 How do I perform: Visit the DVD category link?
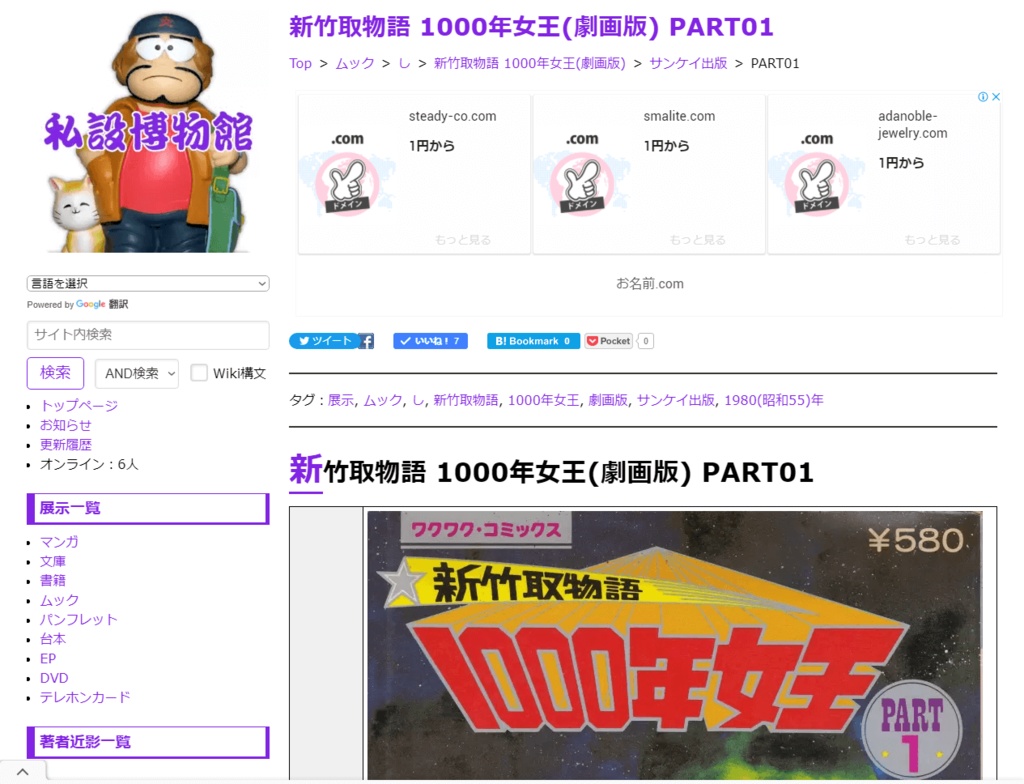(x=54, y=678)
